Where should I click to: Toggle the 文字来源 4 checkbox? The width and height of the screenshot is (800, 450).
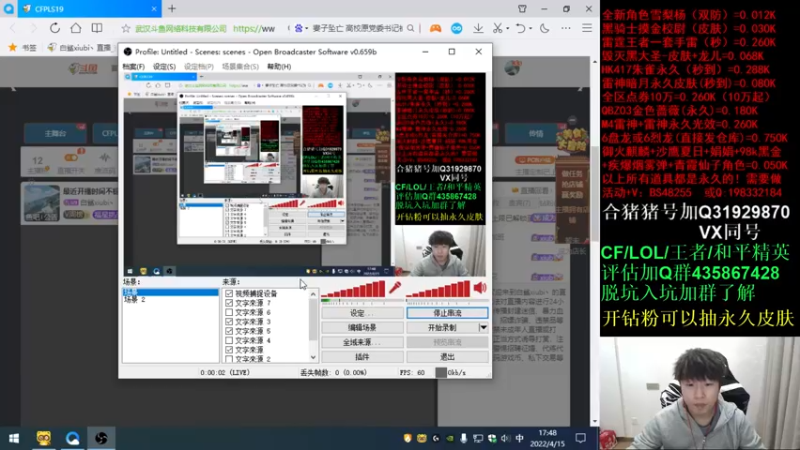229,340
